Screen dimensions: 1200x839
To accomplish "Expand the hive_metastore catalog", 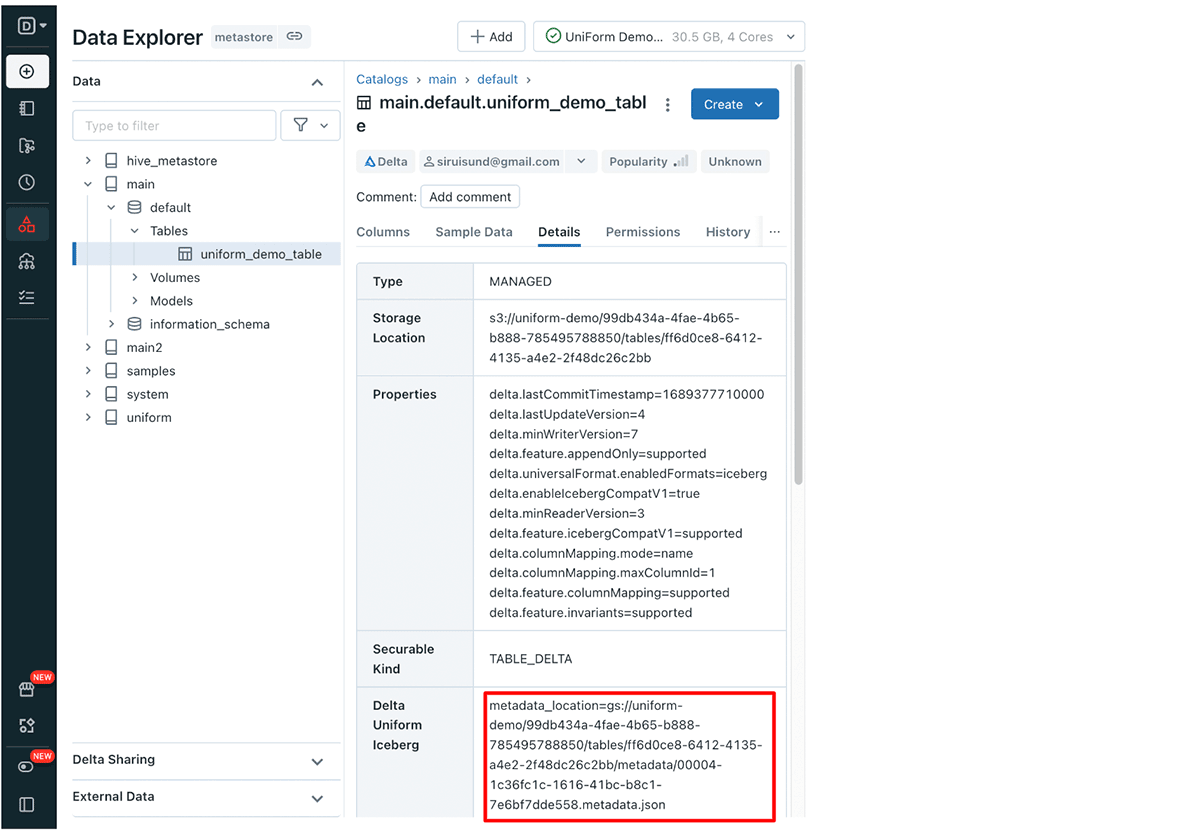I will click(88, 161).
